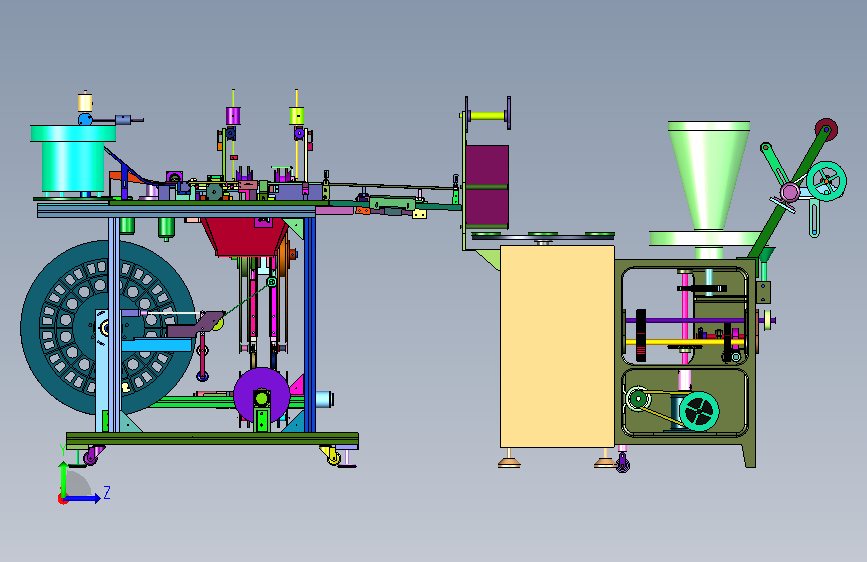Select the teal handwheel on right machine
This screenshot has width=867, height=562.
click(x=826, y=181)
